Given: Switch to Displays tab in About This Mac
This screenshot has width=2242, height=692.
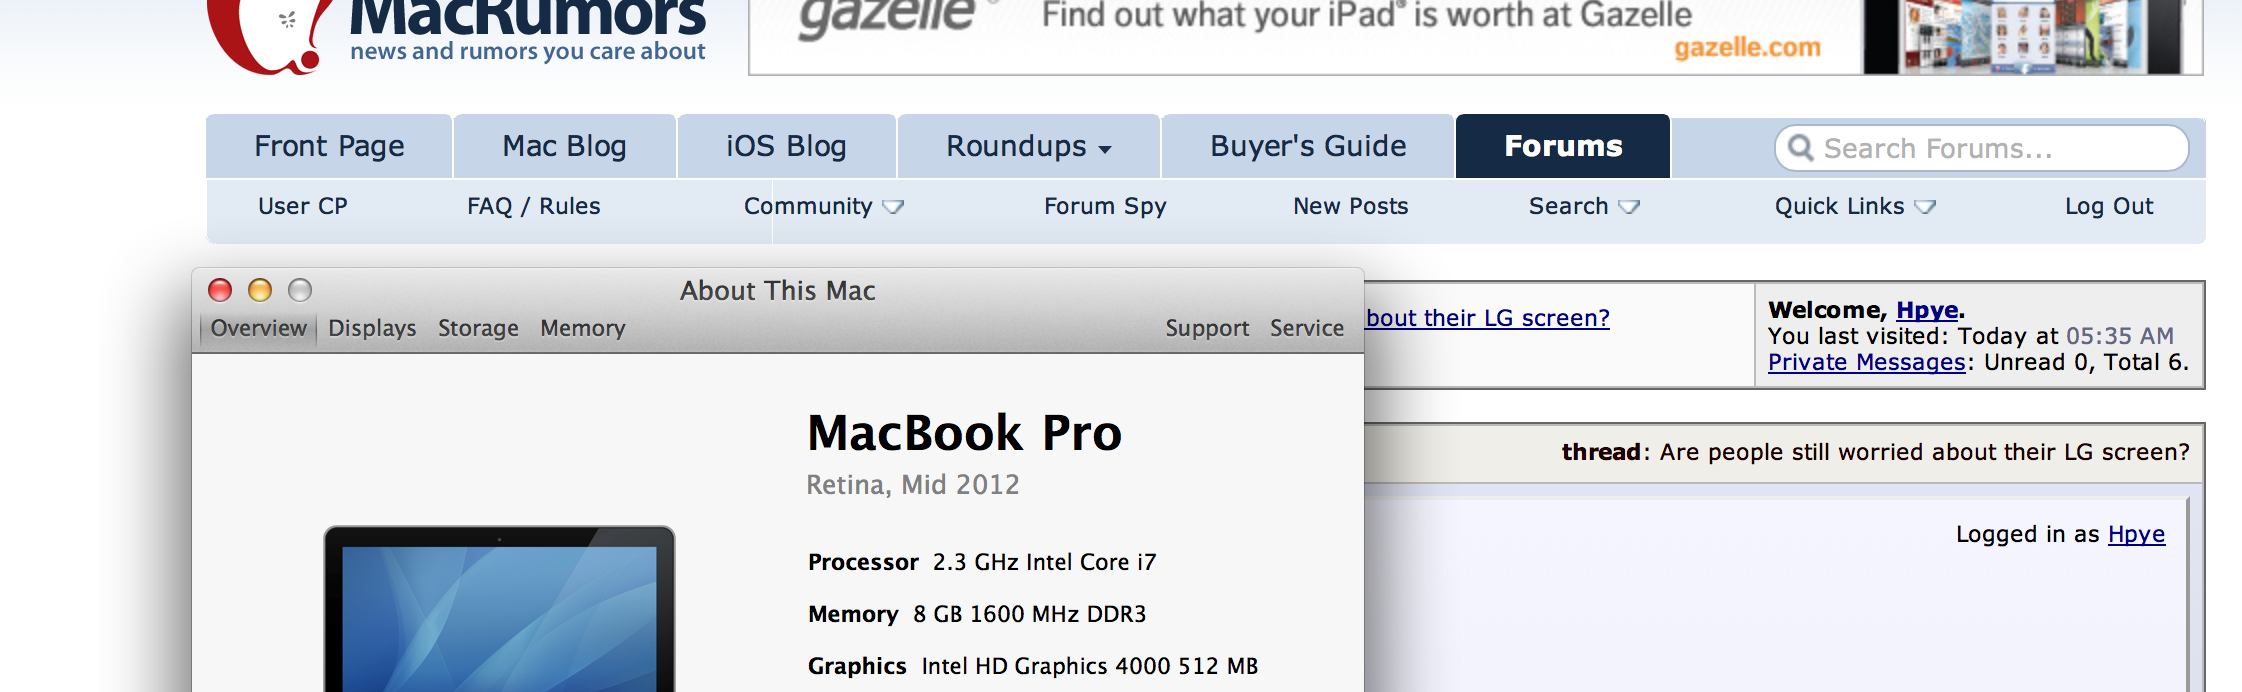Looking at the screenshot, I should [x=372, y=328].
